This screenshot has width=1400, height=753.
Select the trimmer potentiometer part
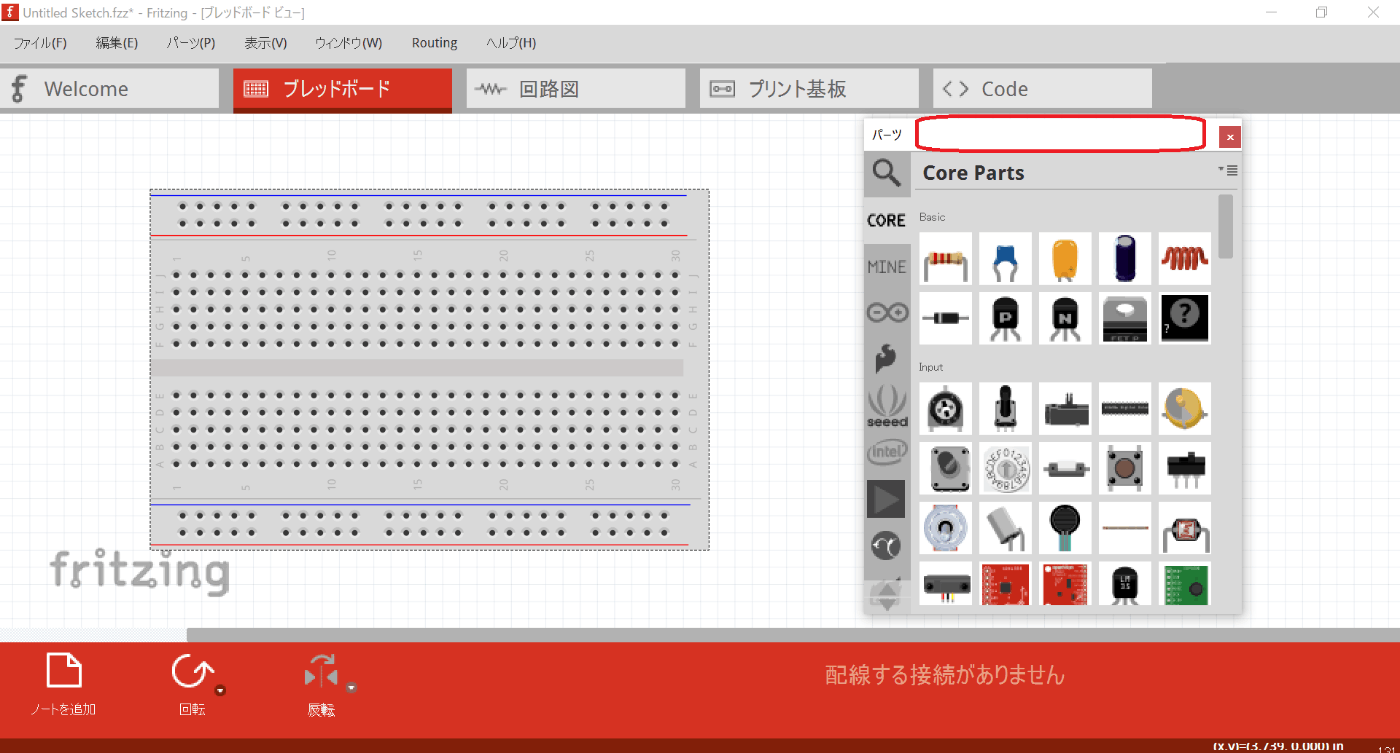945,408
